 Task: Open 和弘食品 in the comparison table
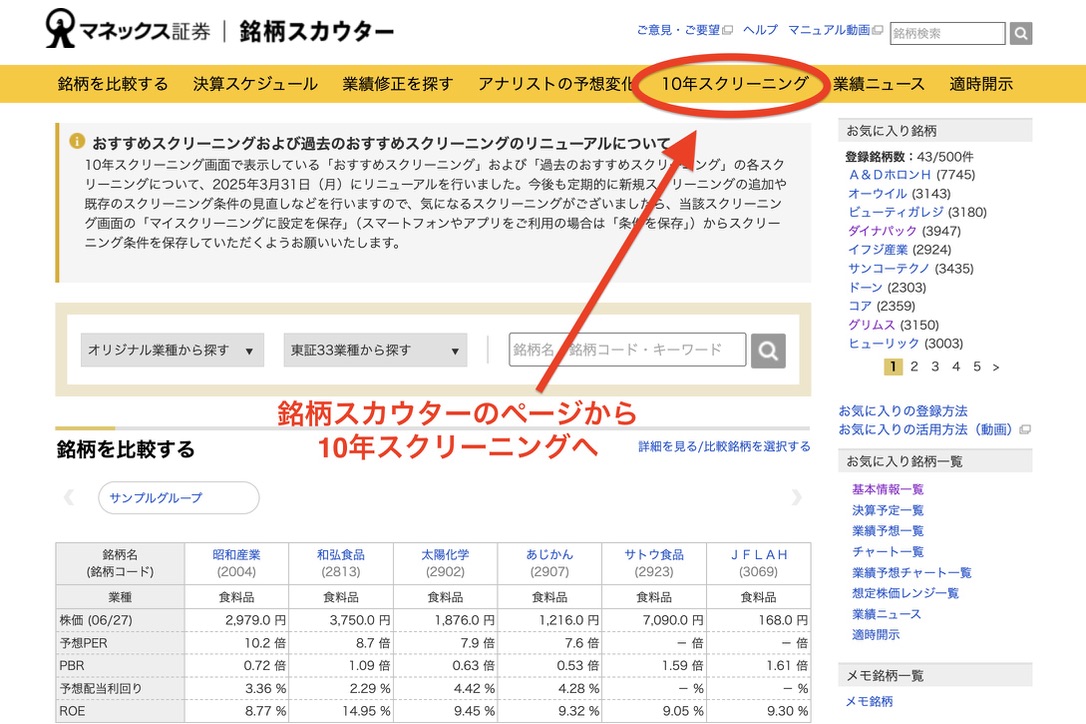341,555
